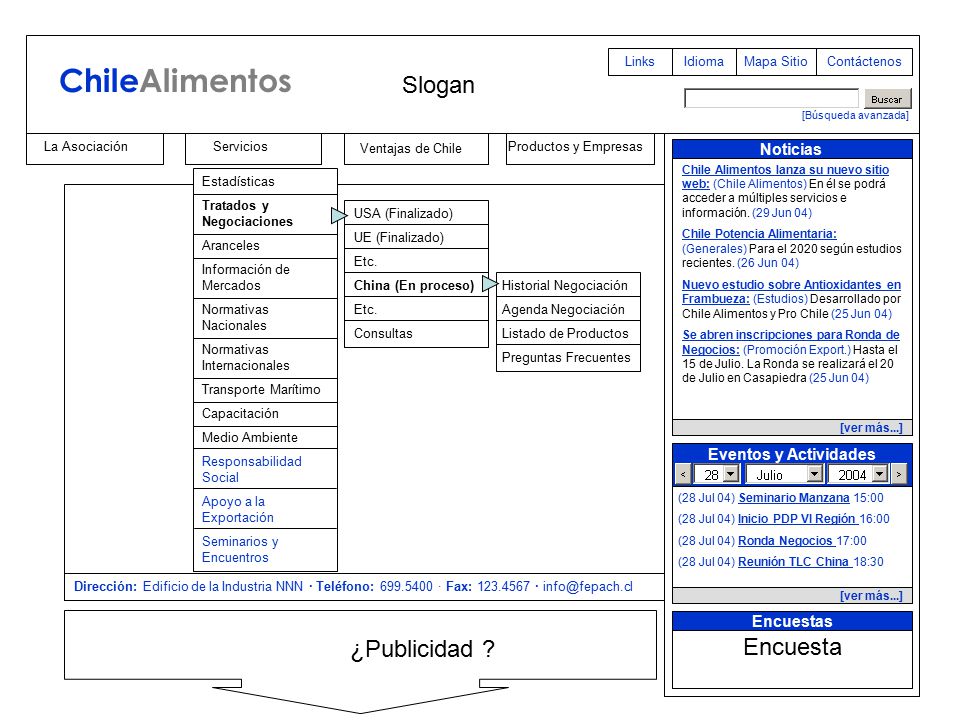Choose Aranceles in the Servicios menu

265,246
